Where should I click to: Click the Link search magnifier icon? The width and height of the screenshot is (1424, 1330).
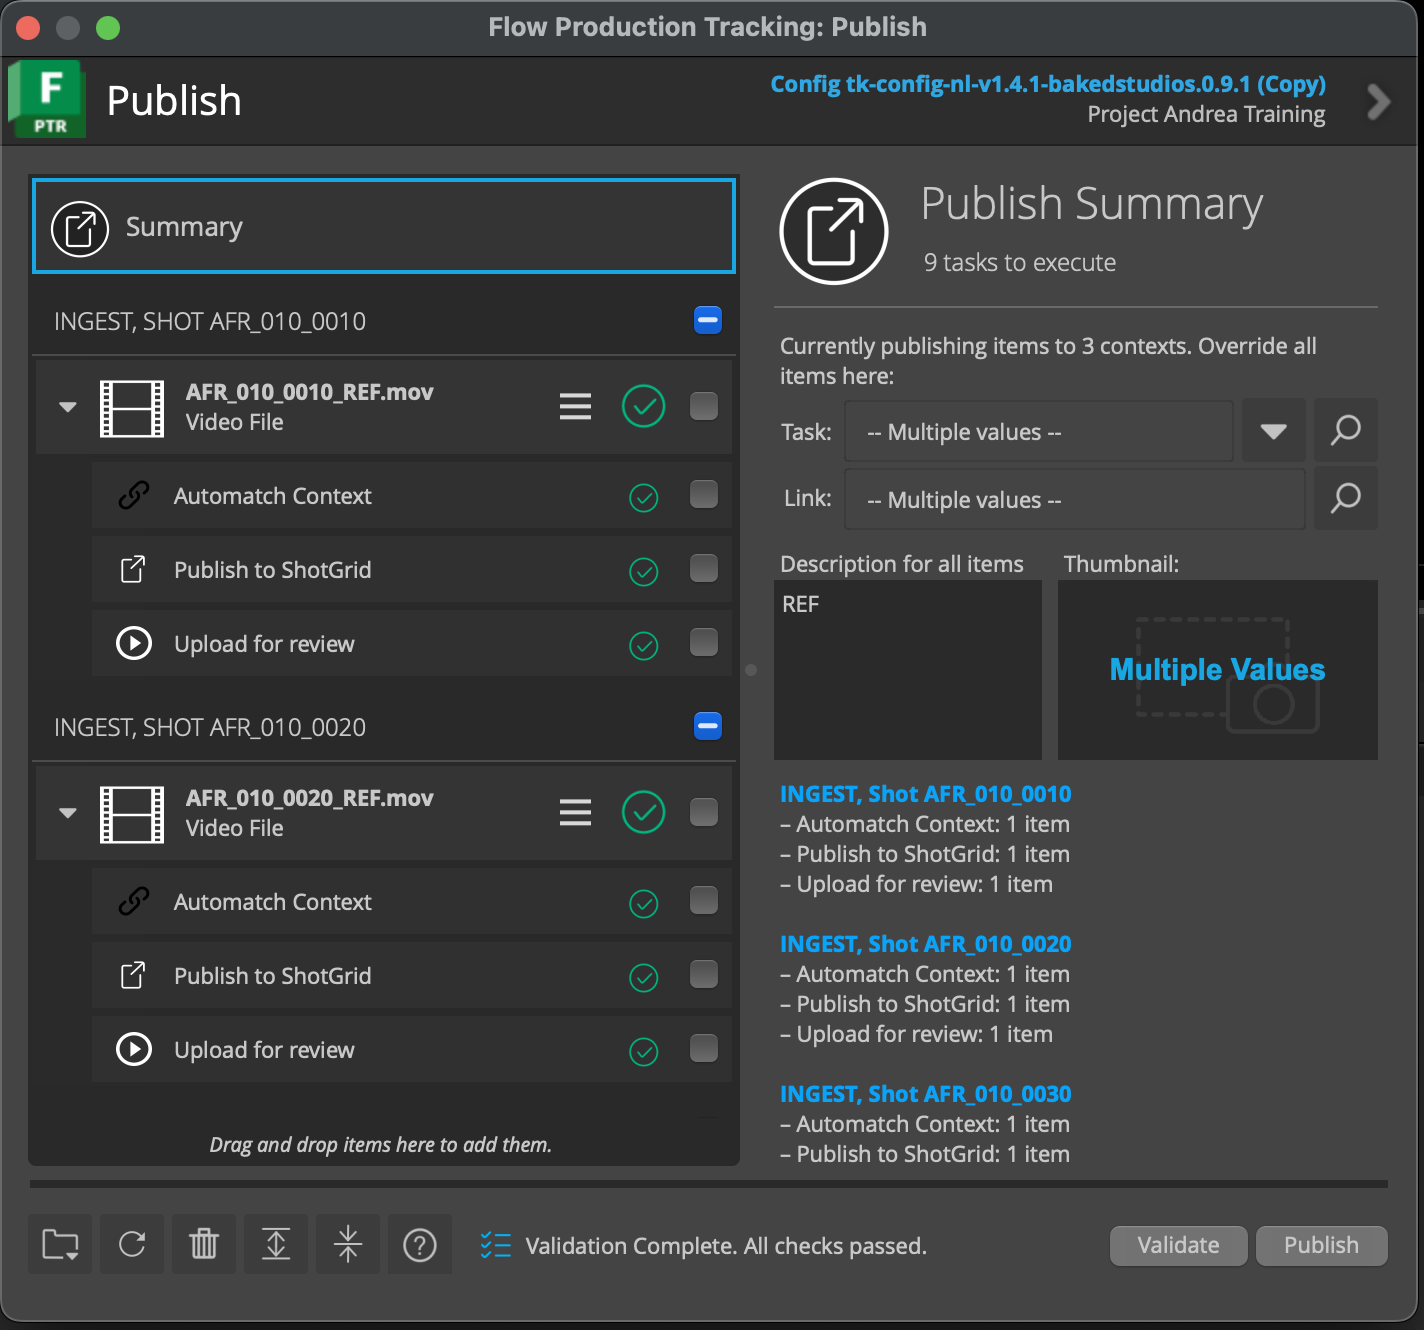(x=1345, y=498)
